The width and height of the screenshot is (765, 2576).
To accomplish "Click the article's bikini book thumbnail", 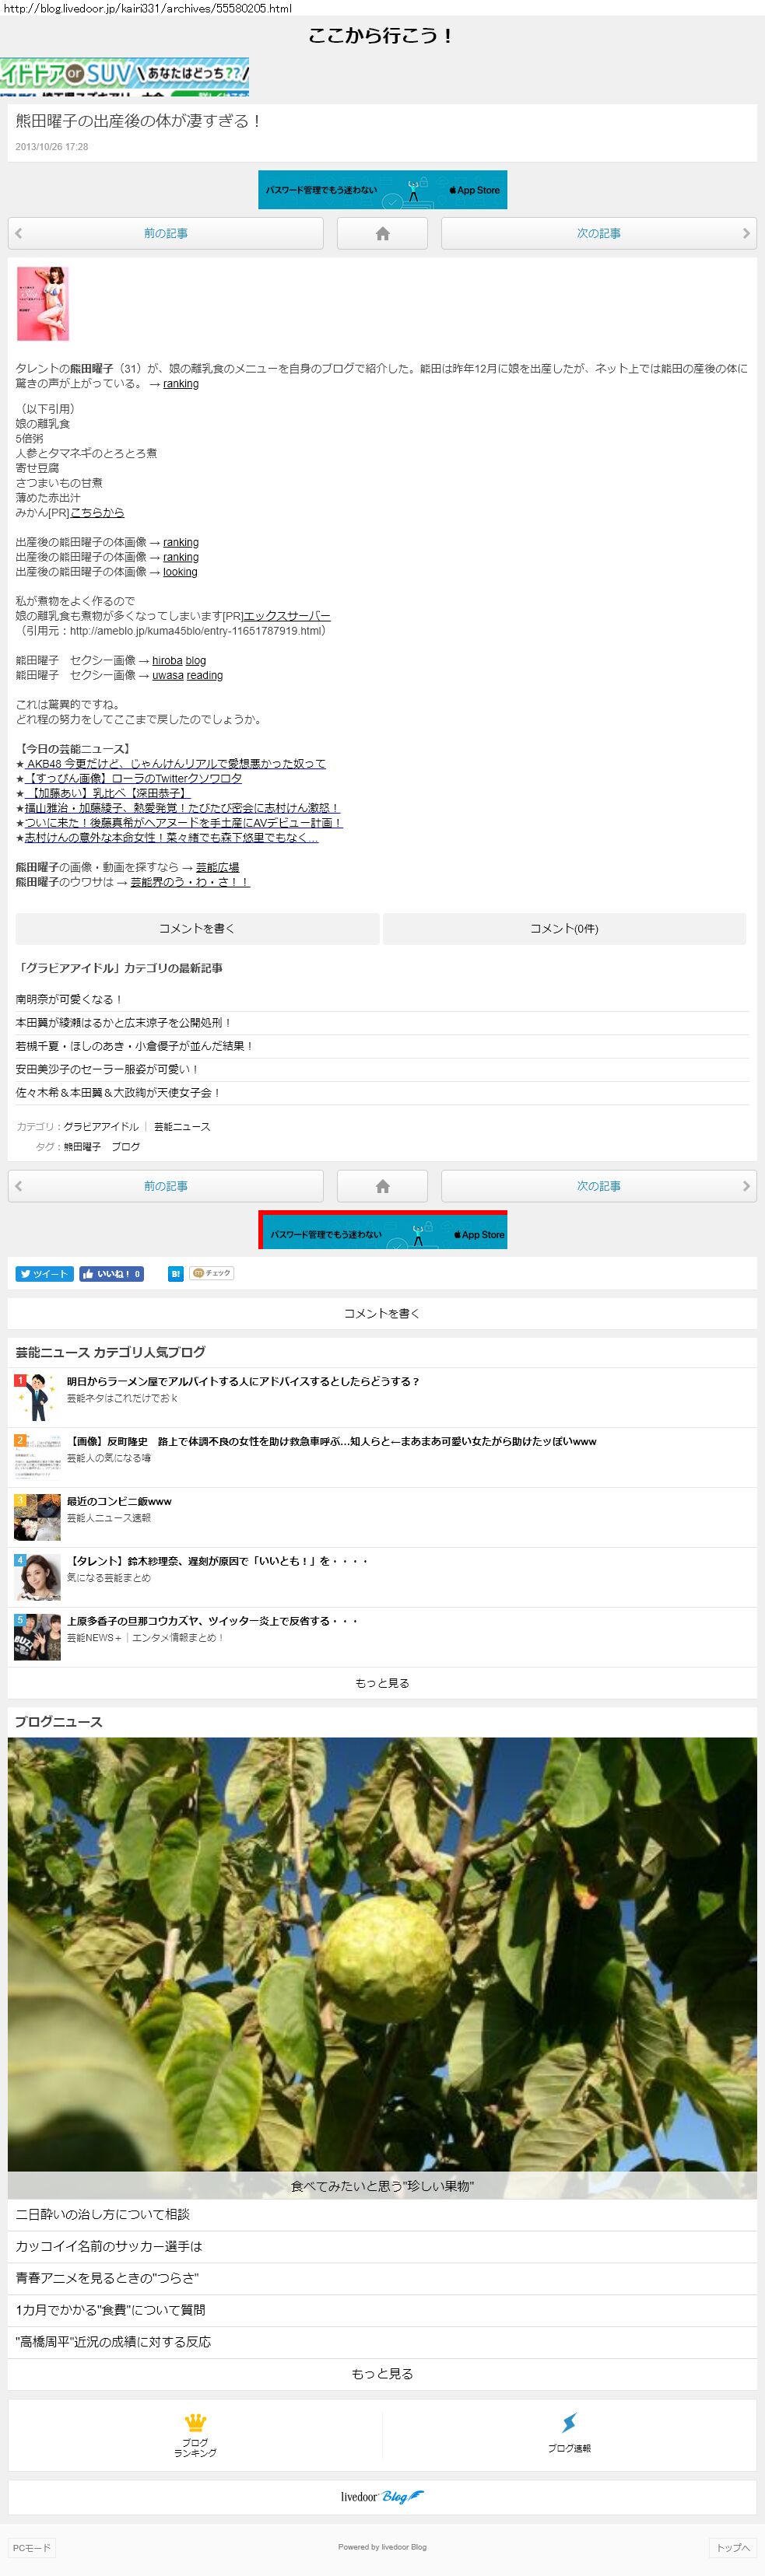I will 43,304.
